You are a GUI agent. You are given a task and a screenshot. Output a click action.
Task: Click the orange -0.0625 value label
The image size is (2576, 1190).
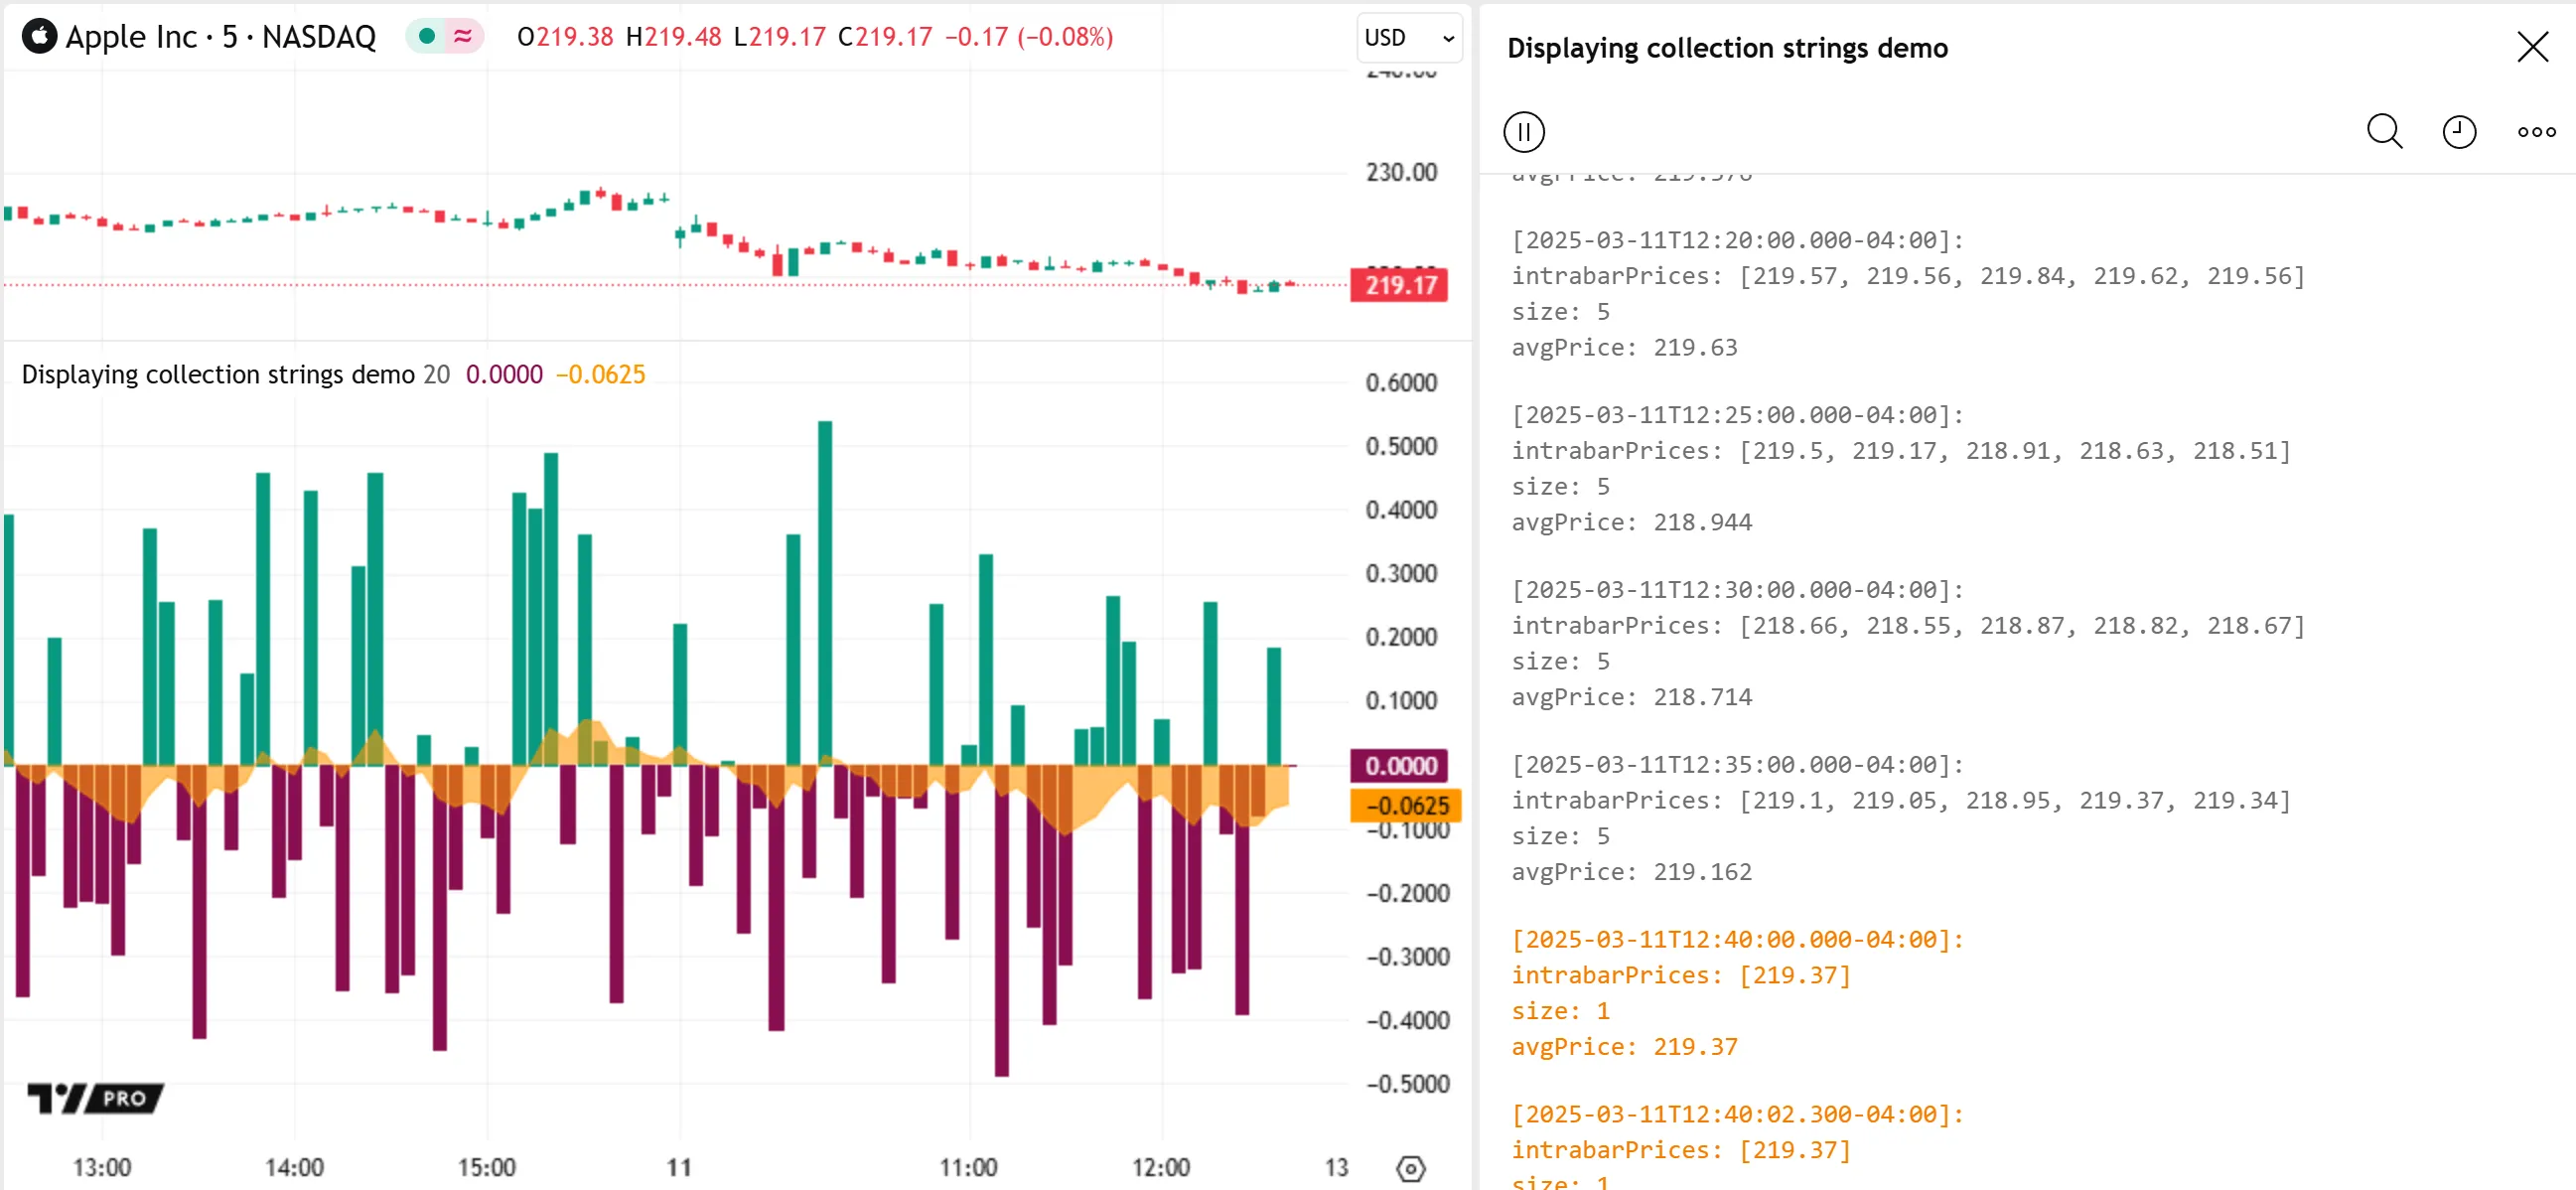tap(1406, 806)
